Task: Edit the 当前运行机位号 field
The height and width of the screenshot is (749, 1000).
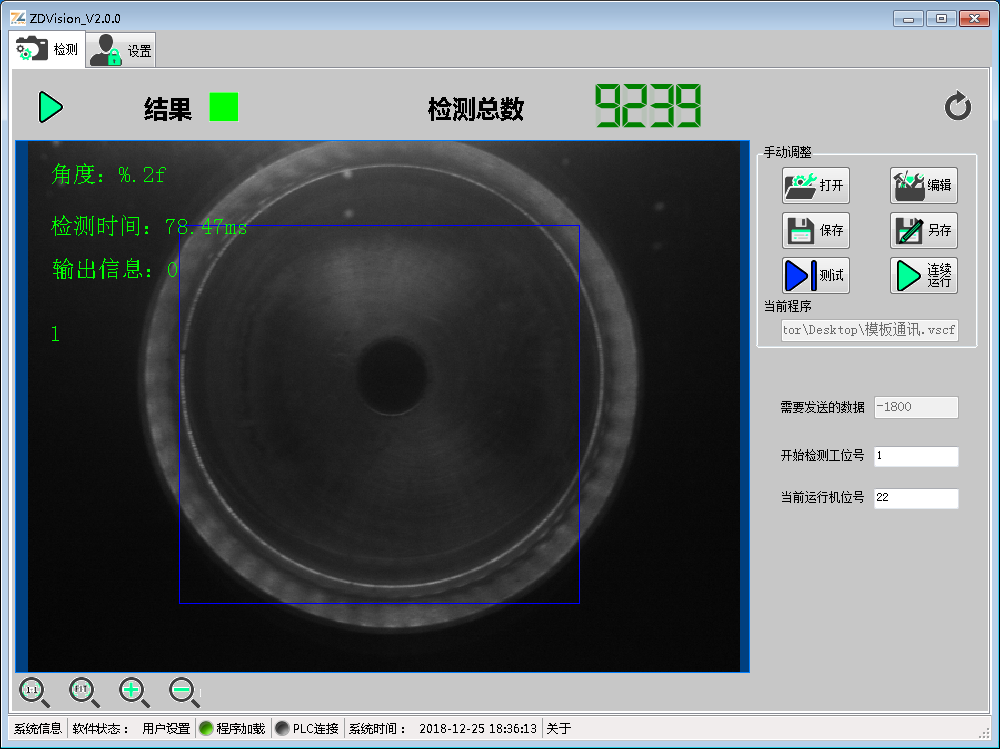Action: 916,498
